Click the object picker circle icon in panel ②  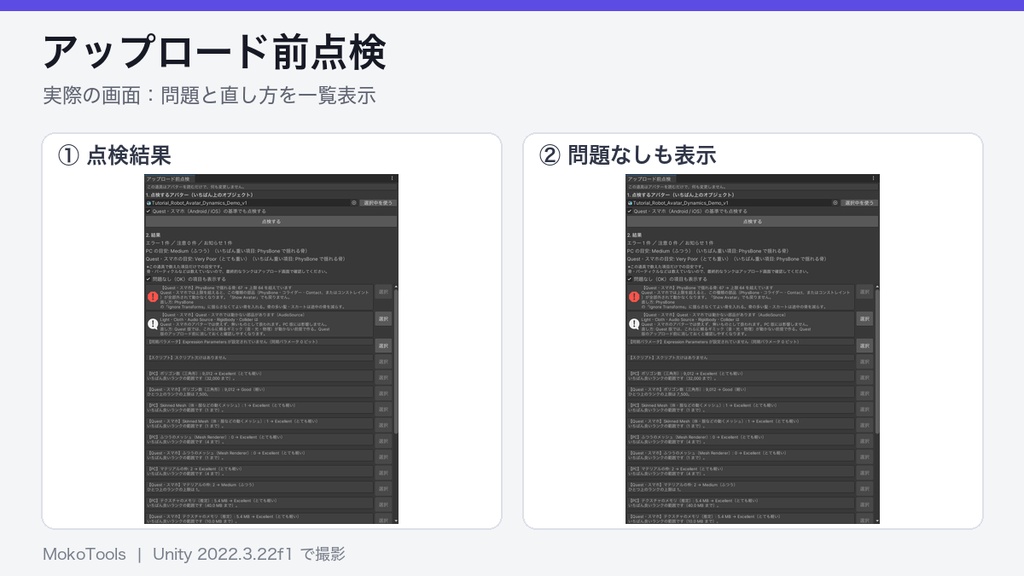click(x=835, y=202)
